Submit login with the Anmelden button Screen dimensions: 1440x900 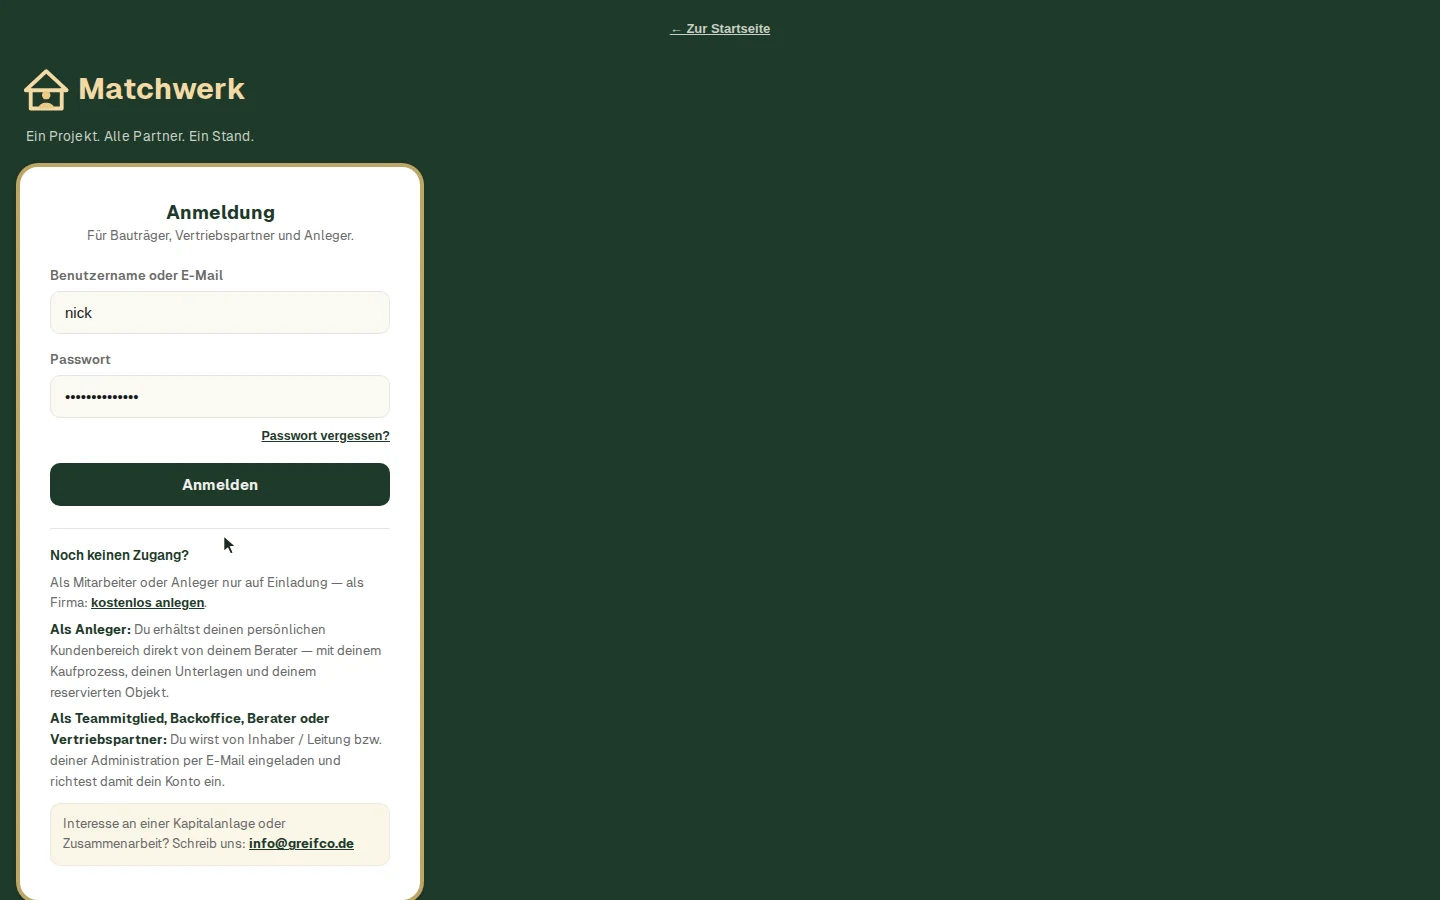pos(220,485)
